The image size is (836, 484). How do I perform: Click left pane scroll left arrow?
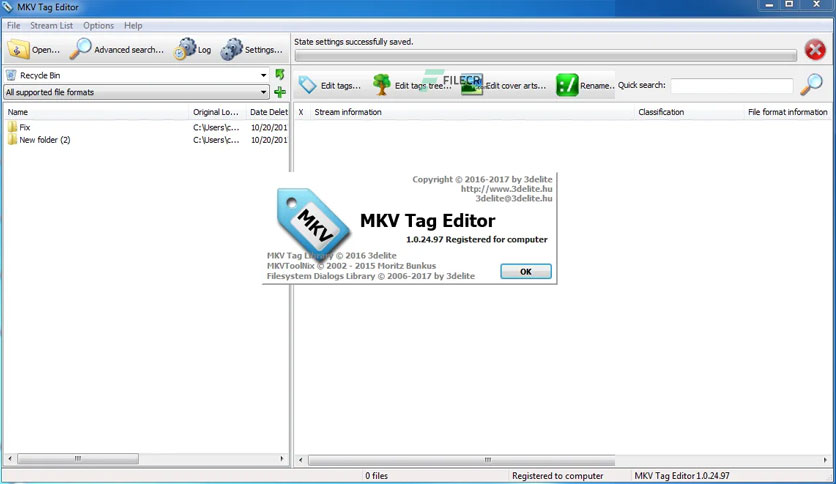click(10, 458)
